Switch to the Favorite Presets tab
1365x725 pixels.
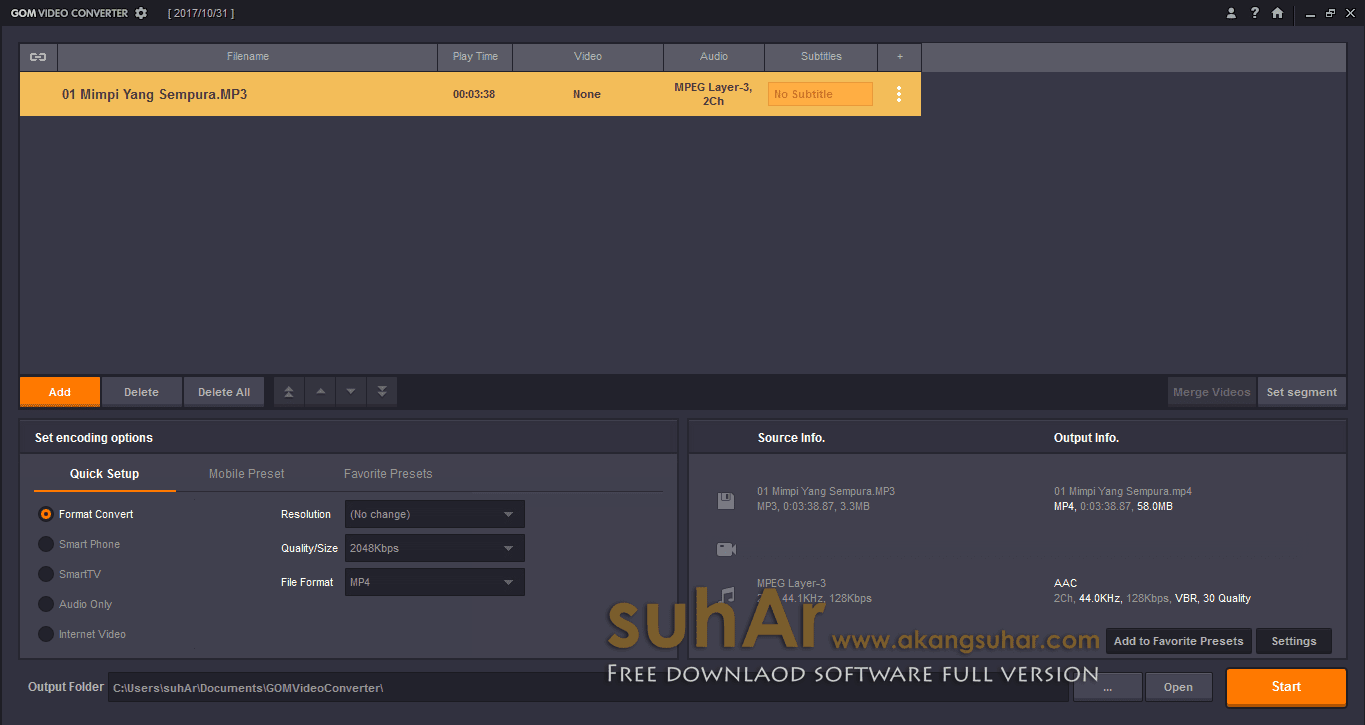(x=388, y=474)
